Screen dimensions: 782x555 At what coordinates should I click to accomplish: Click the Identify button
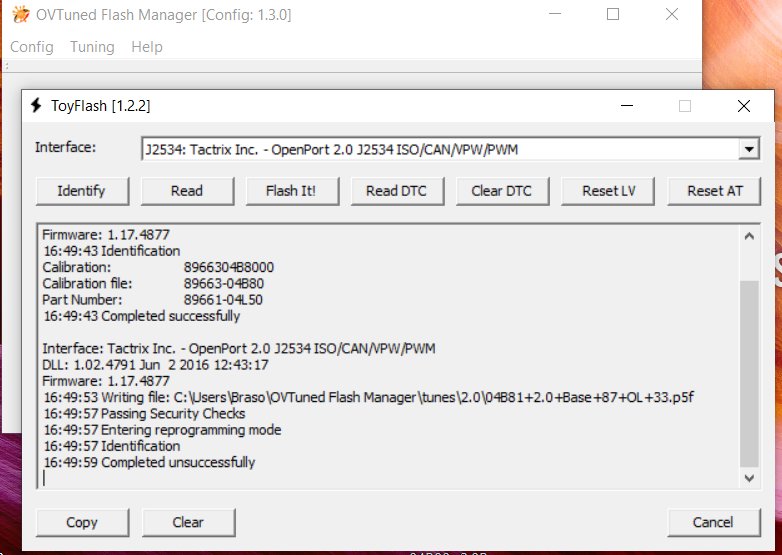coord(82,191)
